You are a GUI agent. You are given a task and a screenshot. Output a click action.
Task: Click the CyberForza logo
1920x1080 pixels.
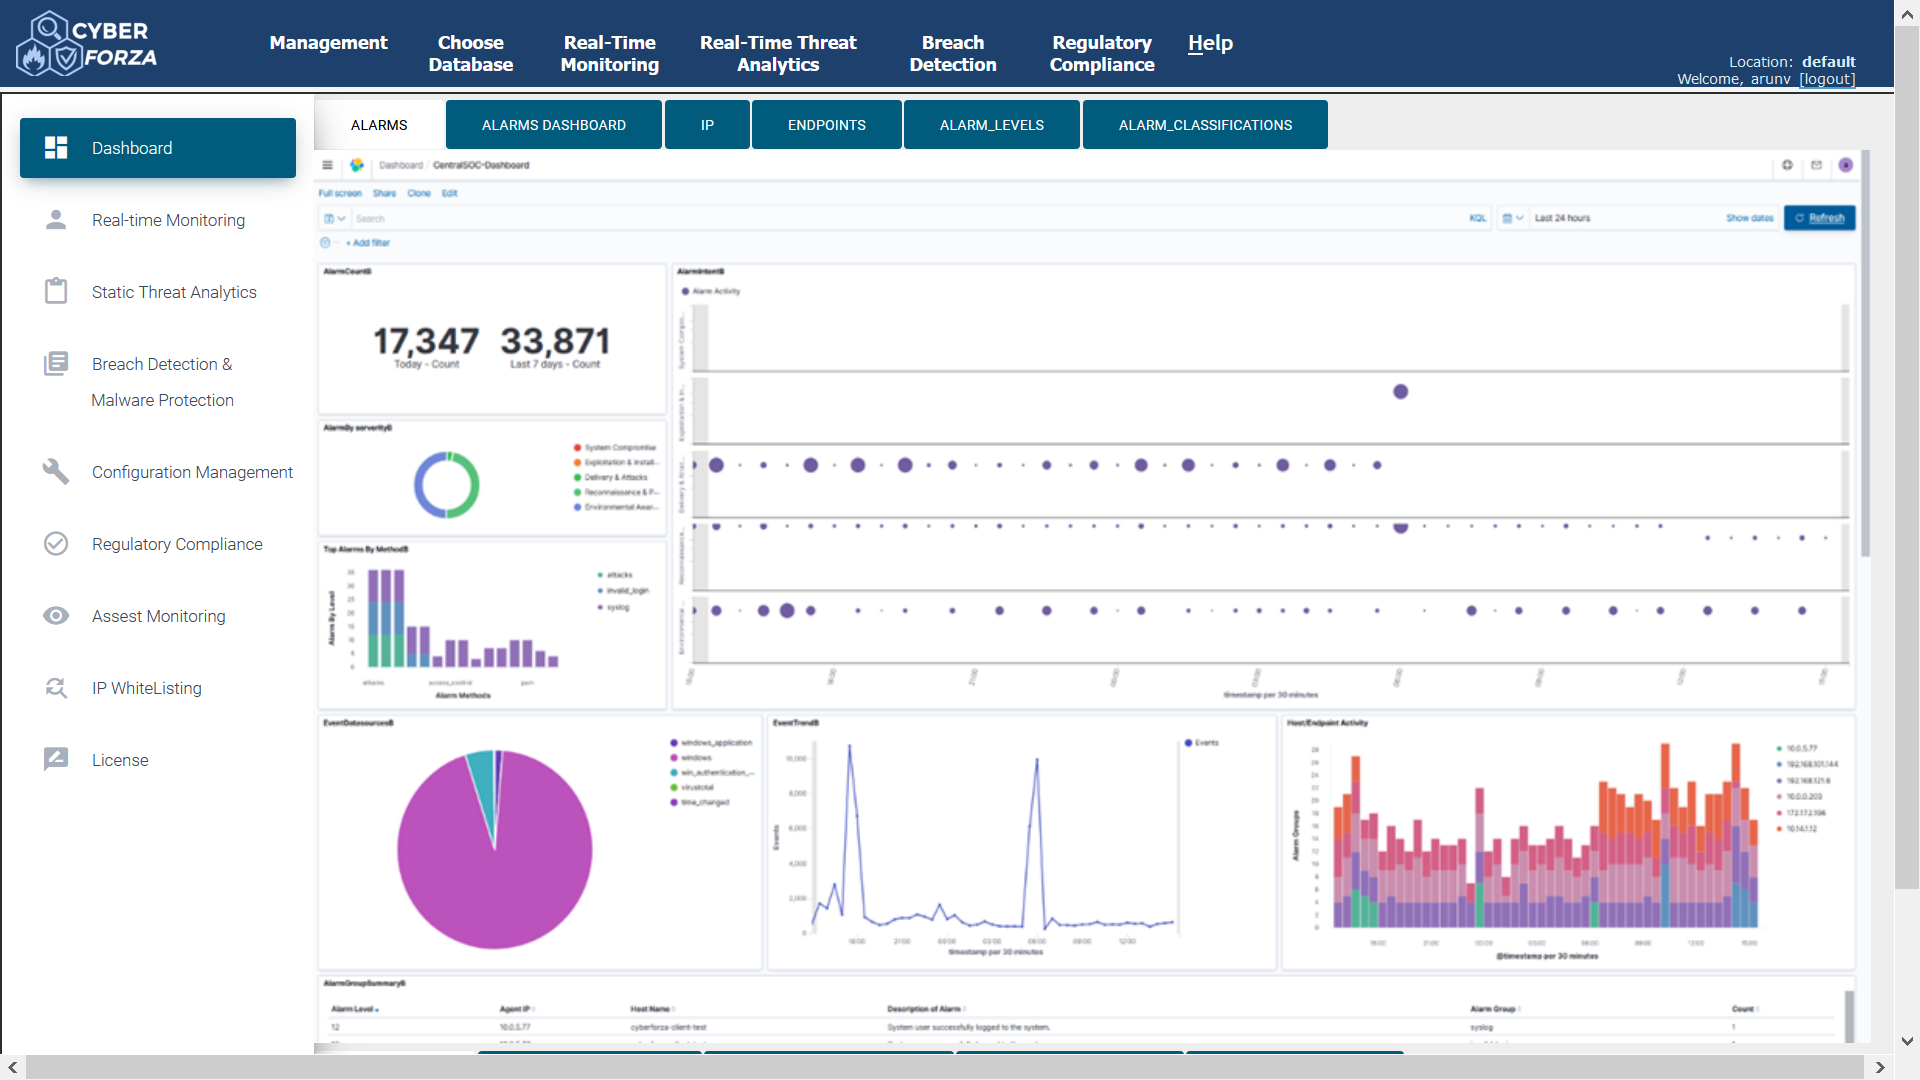[x=87, y=44]
